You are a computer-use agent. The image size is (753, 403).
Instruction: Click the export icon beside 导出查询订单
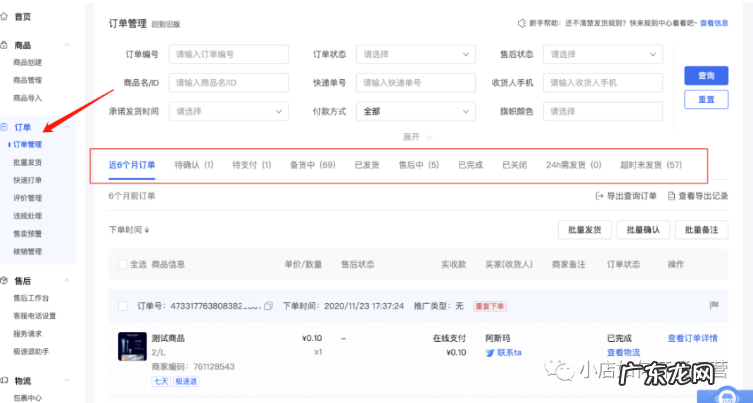599,196
